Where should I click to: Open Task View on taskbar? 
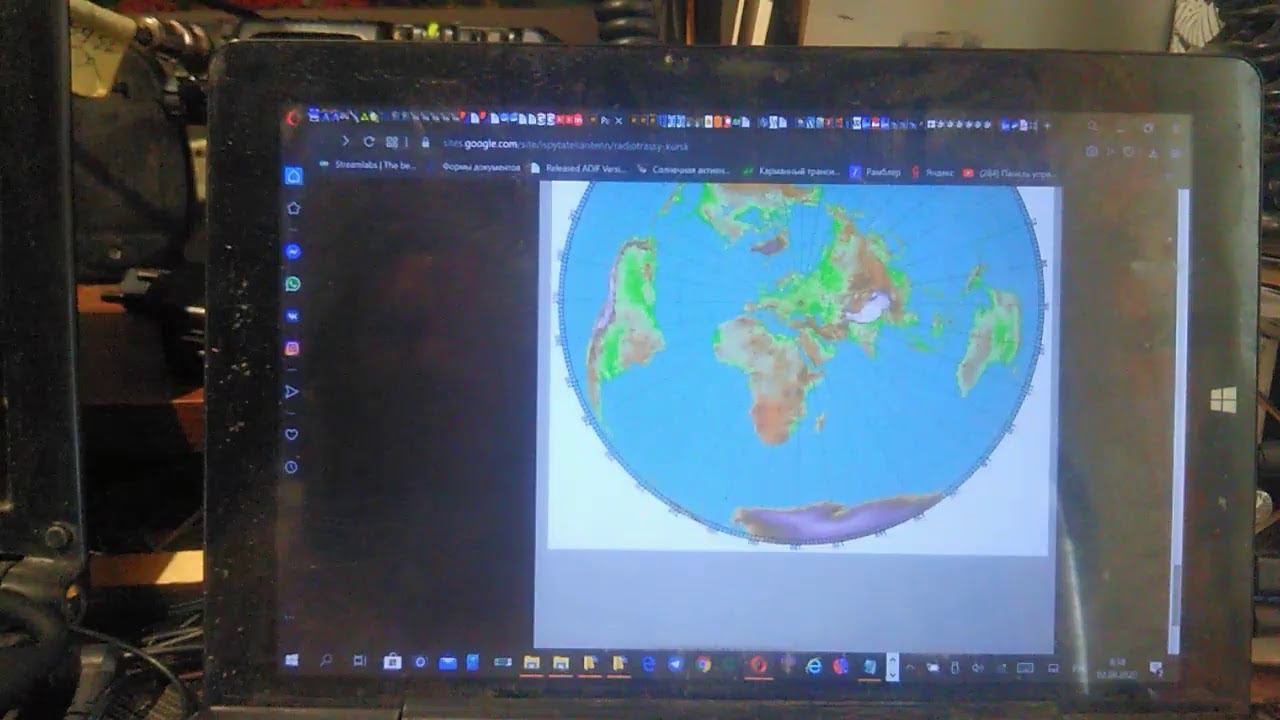click(359, 661)
